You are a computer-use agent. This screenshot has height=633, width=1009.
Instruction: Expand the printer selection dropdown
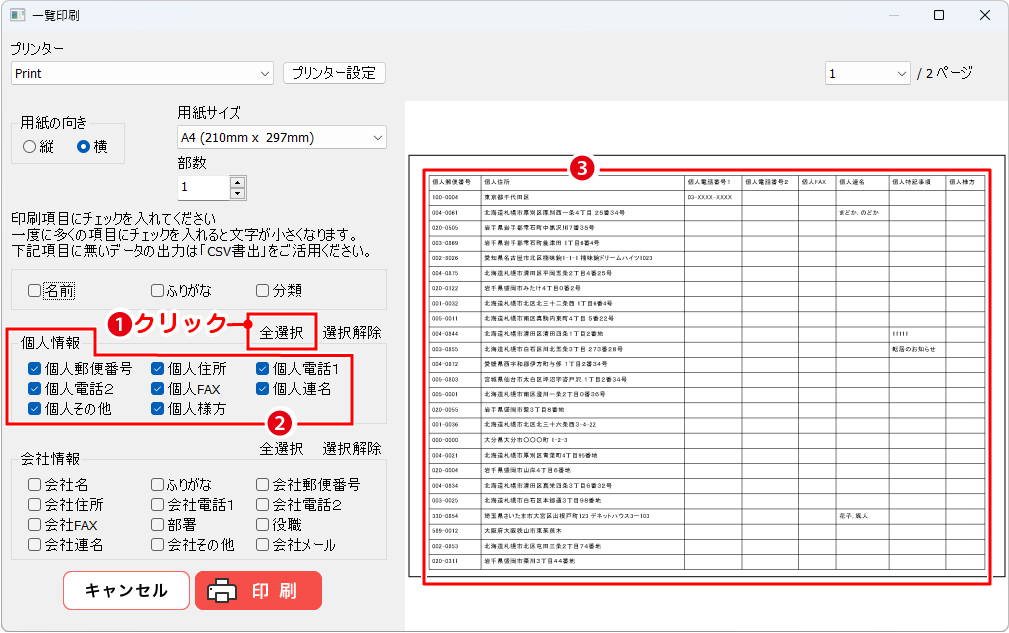coord(264,73)
